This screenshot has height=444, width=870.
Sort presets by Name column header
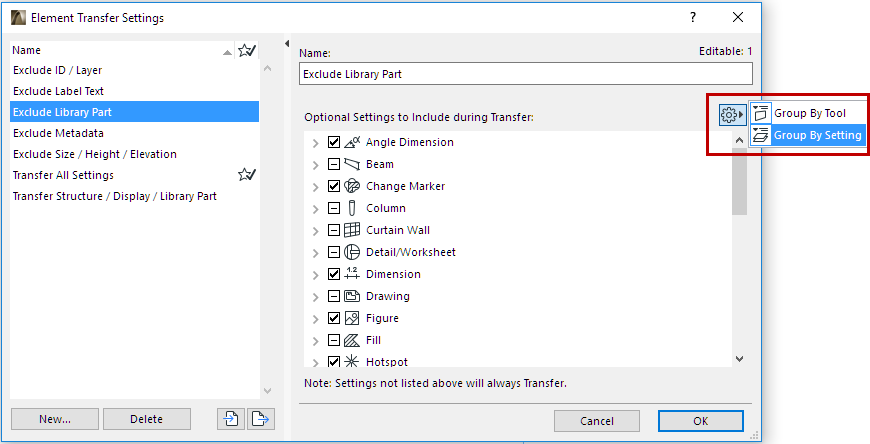(x=122, y=51)
